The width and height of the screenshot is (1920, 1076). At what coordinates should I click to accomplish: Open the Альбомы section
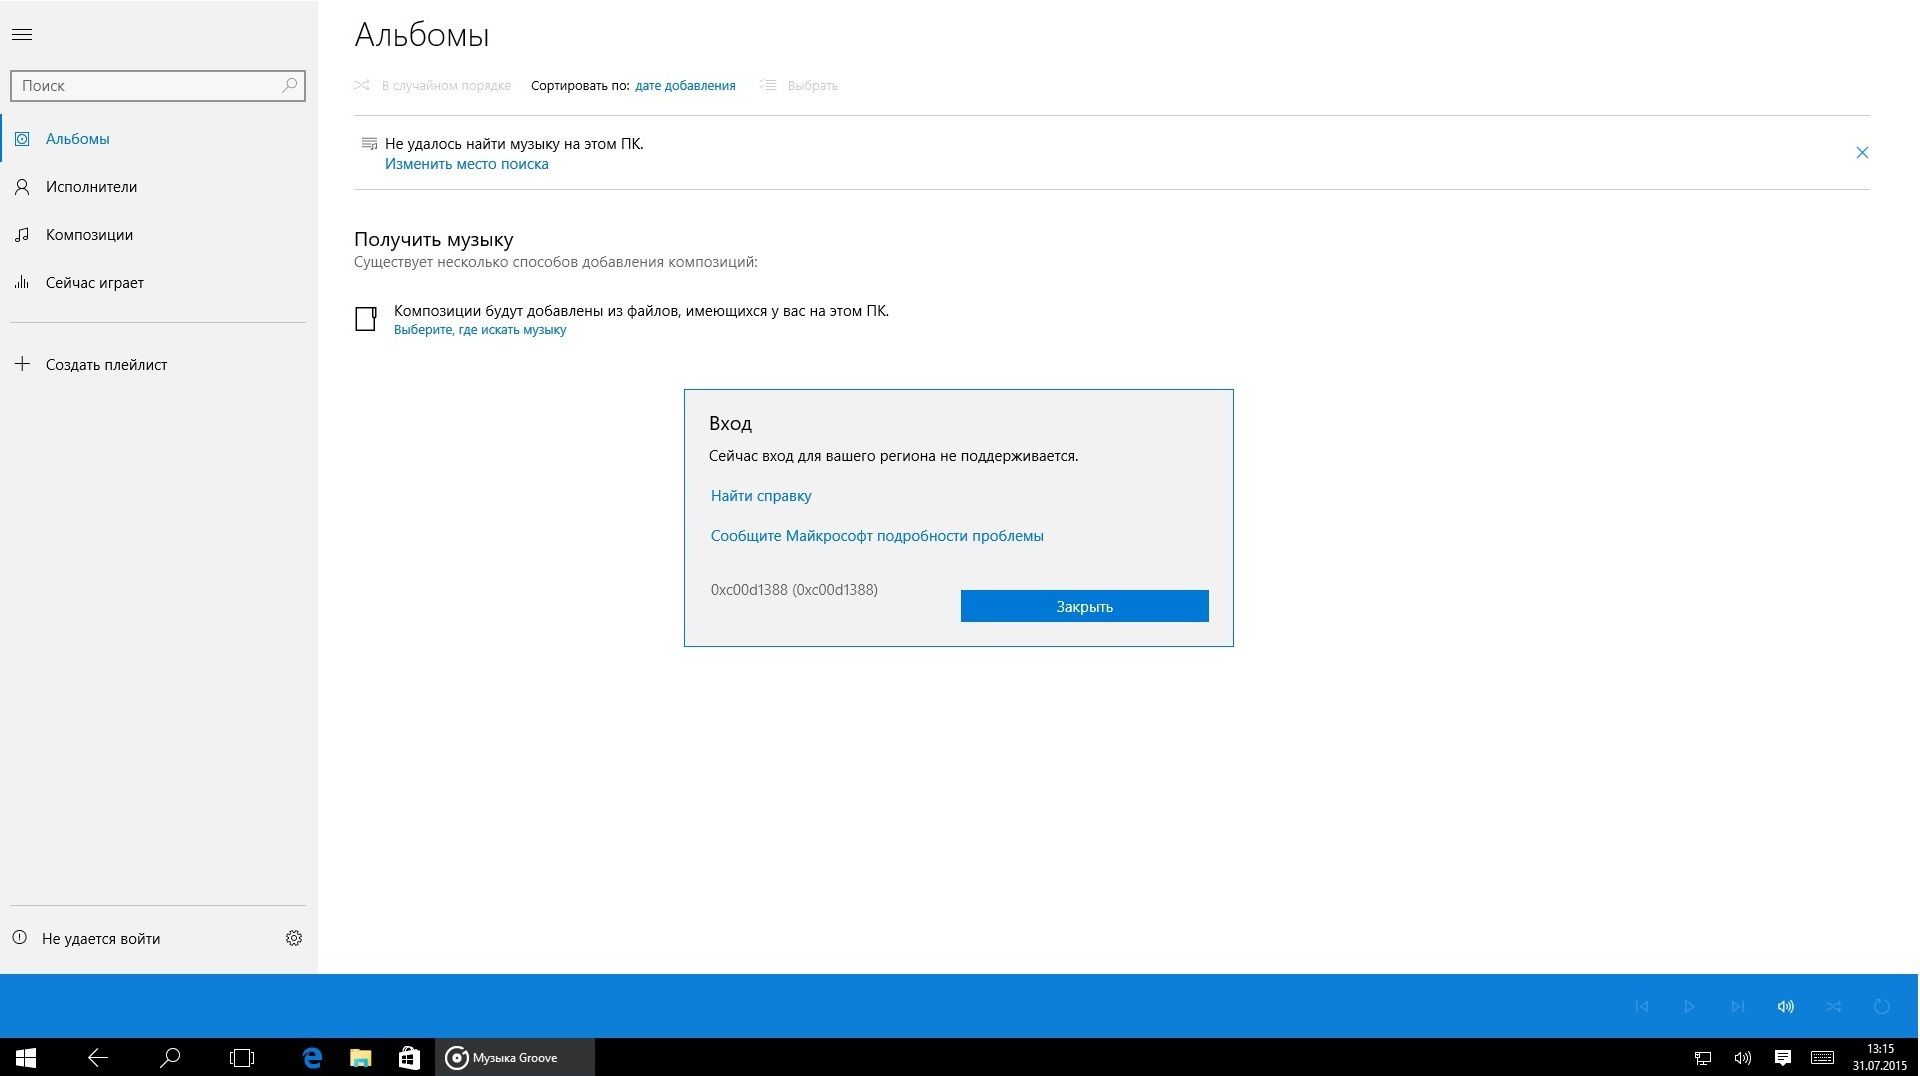158,139
